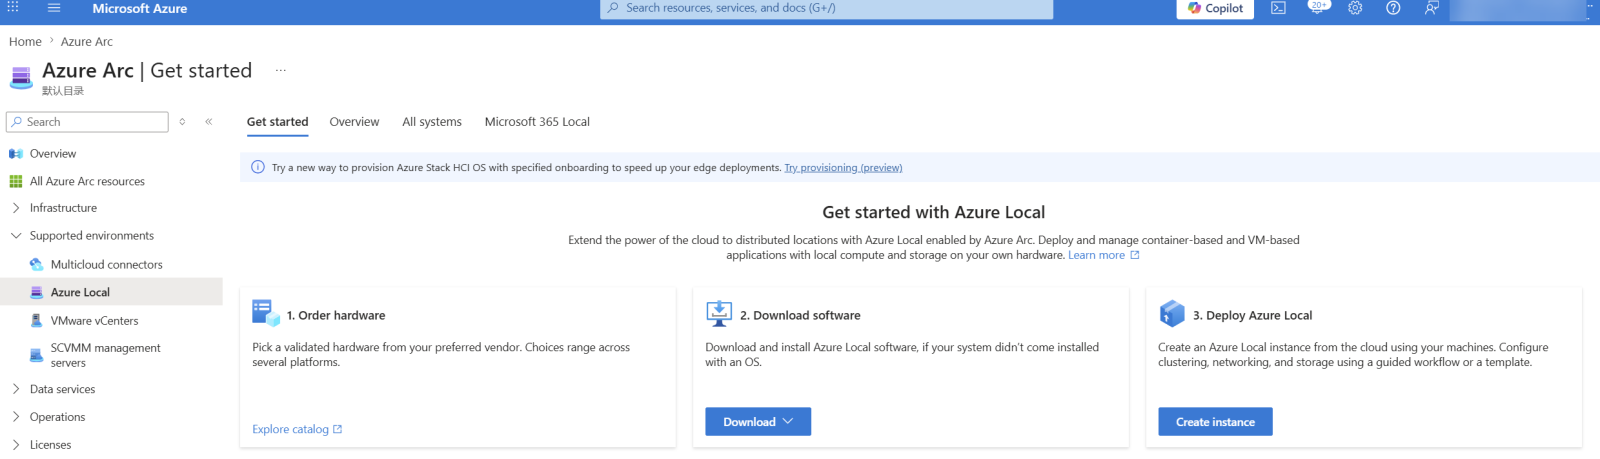Toggle the sidebar expand/collapse arrows icon
The width and height of the screenshot is (1600, 459).
182,122
